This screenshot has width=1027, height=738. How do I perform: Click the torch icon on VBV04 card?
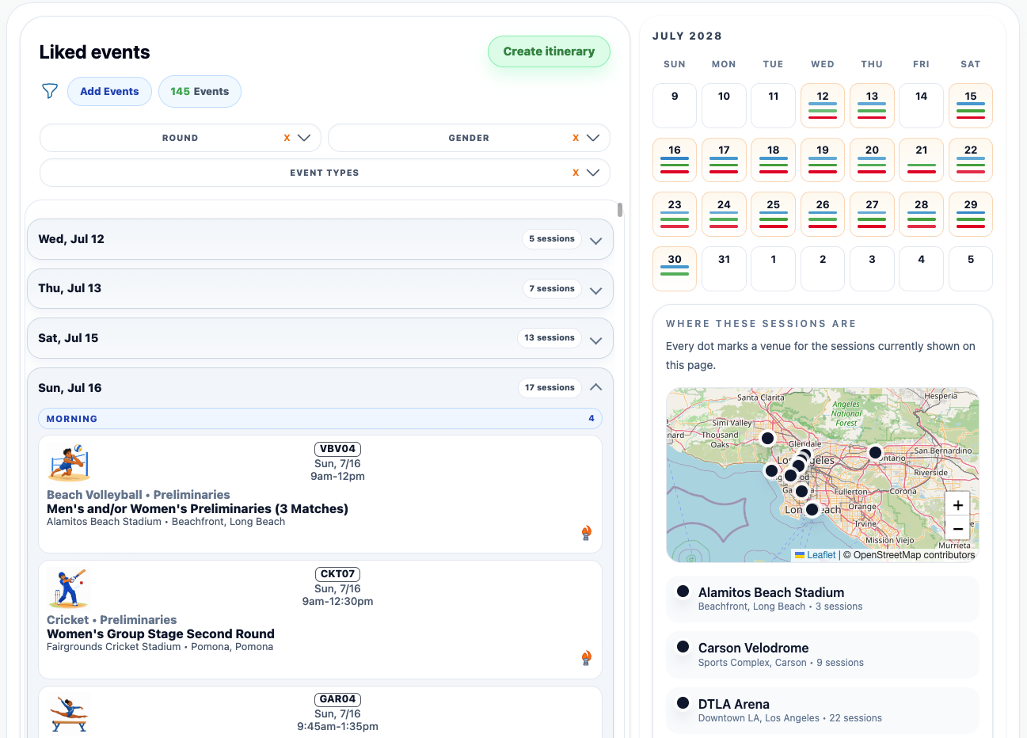pos(586,533)
